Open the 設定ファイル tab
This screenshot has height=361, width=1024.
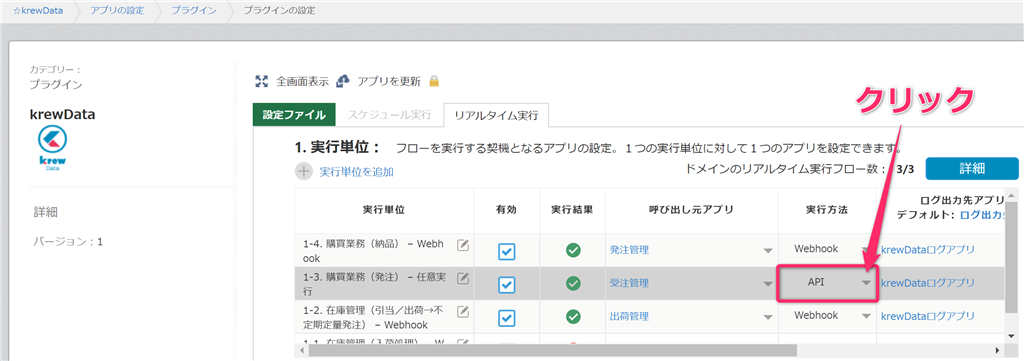(294, 114)
